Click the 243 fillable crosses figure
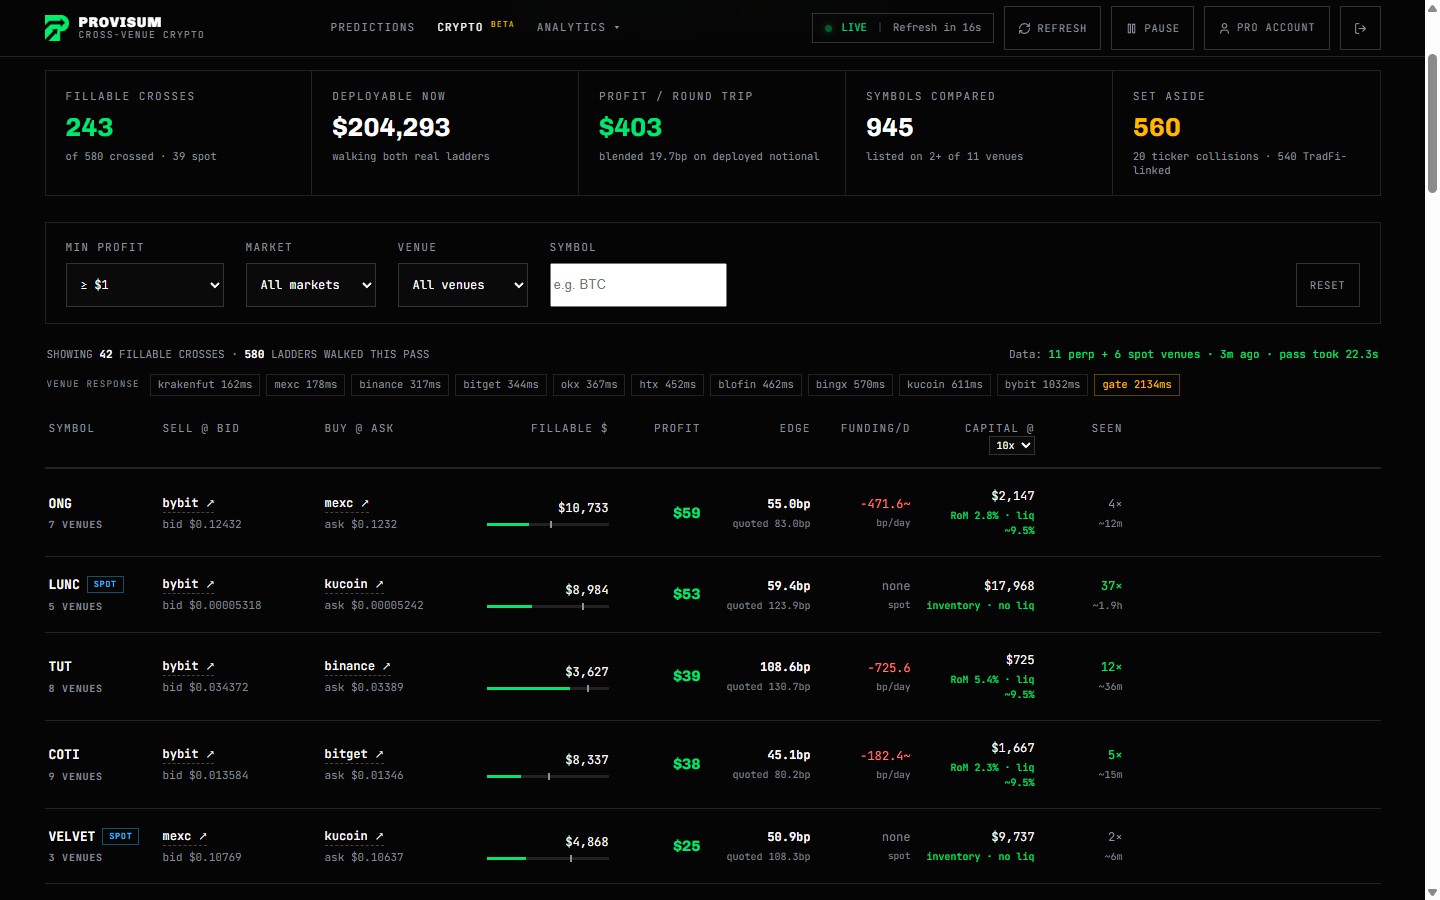This screenshot has height=900, width=1440. coord(89,127)
